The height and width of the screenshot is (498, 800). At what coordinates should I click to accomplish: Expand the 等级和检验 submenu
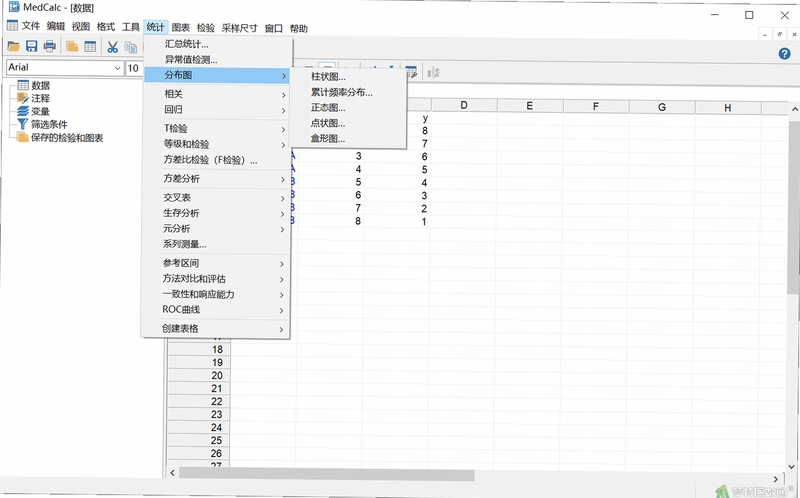[217, 144]
